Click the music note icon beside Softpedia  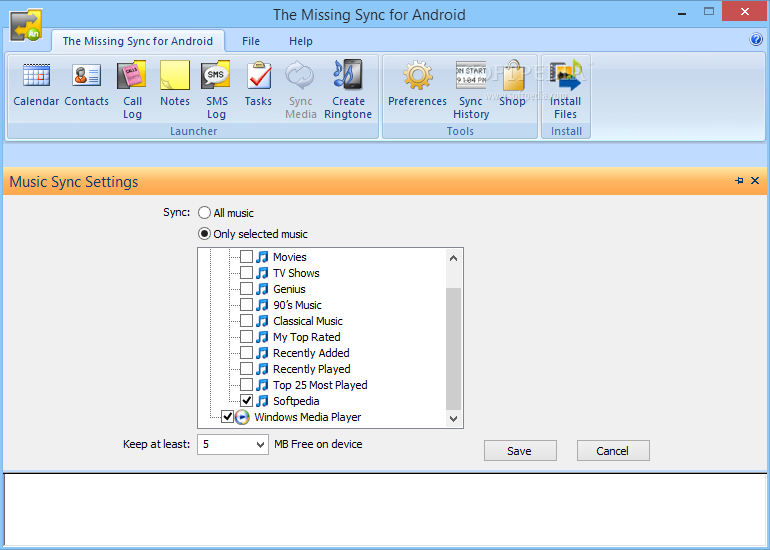pos(263,401)
